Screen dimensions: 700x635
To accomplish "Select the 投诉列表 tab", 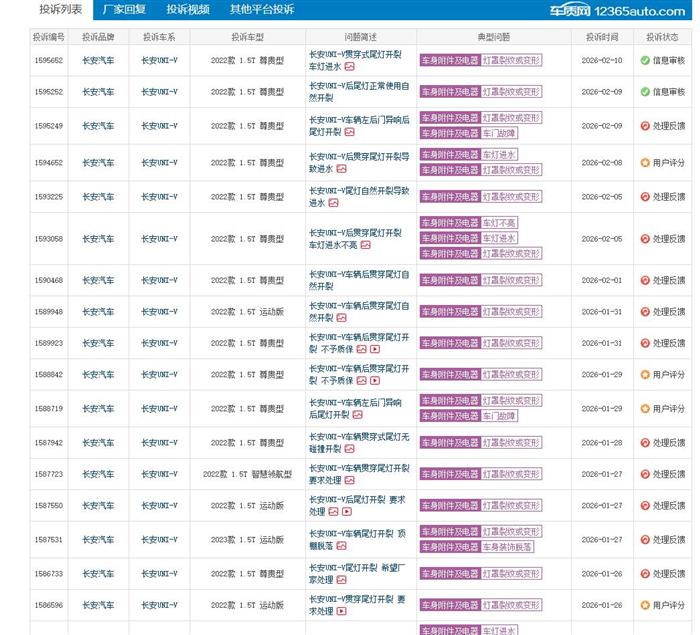I will (x=61, y=10).
